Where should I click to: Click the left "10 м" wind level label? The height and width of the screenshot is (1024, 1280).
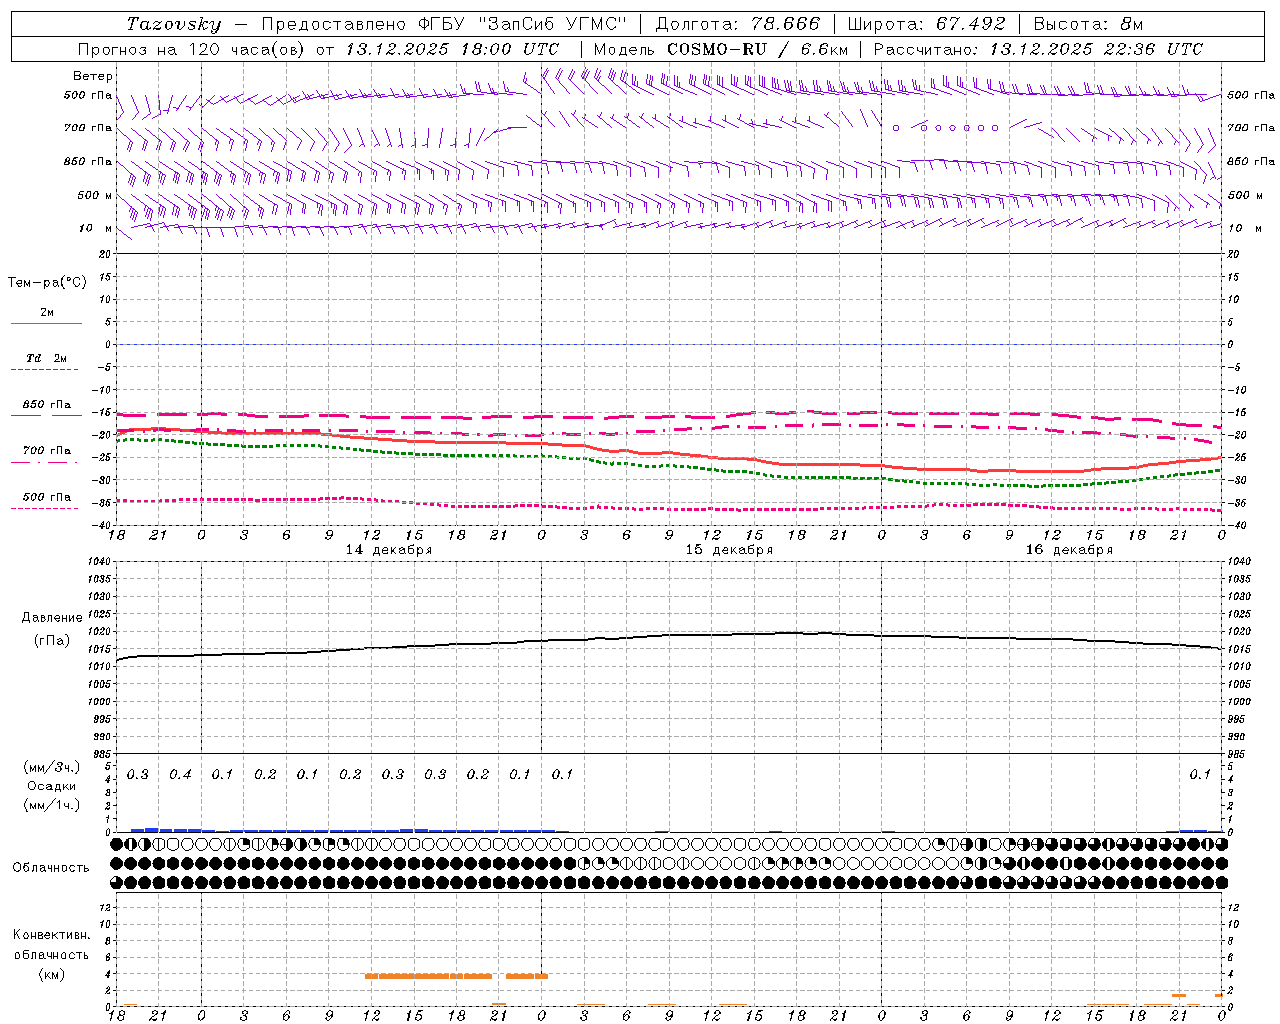tap(96, 228)
